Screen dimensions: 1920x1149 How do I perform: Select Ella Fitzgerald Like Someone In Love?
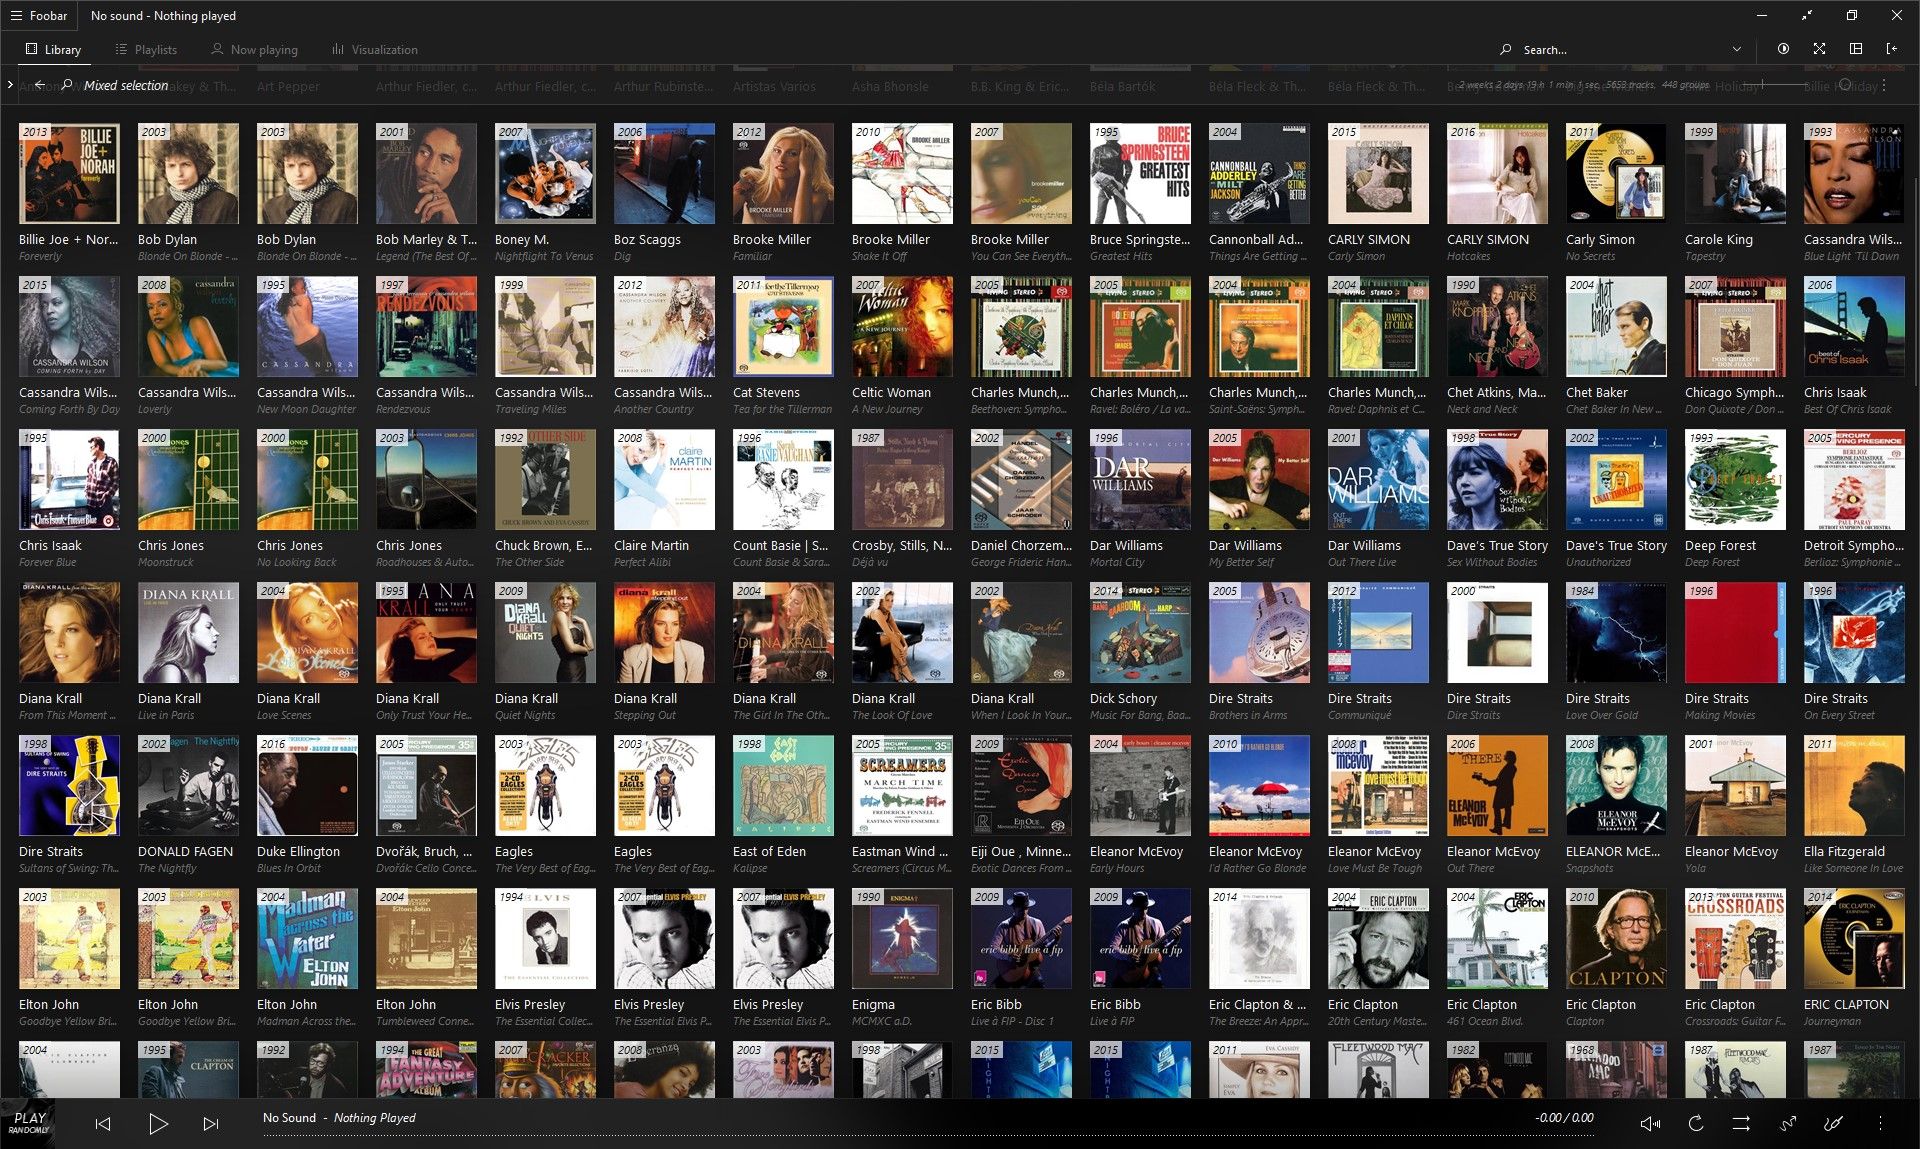(1854, 785)
